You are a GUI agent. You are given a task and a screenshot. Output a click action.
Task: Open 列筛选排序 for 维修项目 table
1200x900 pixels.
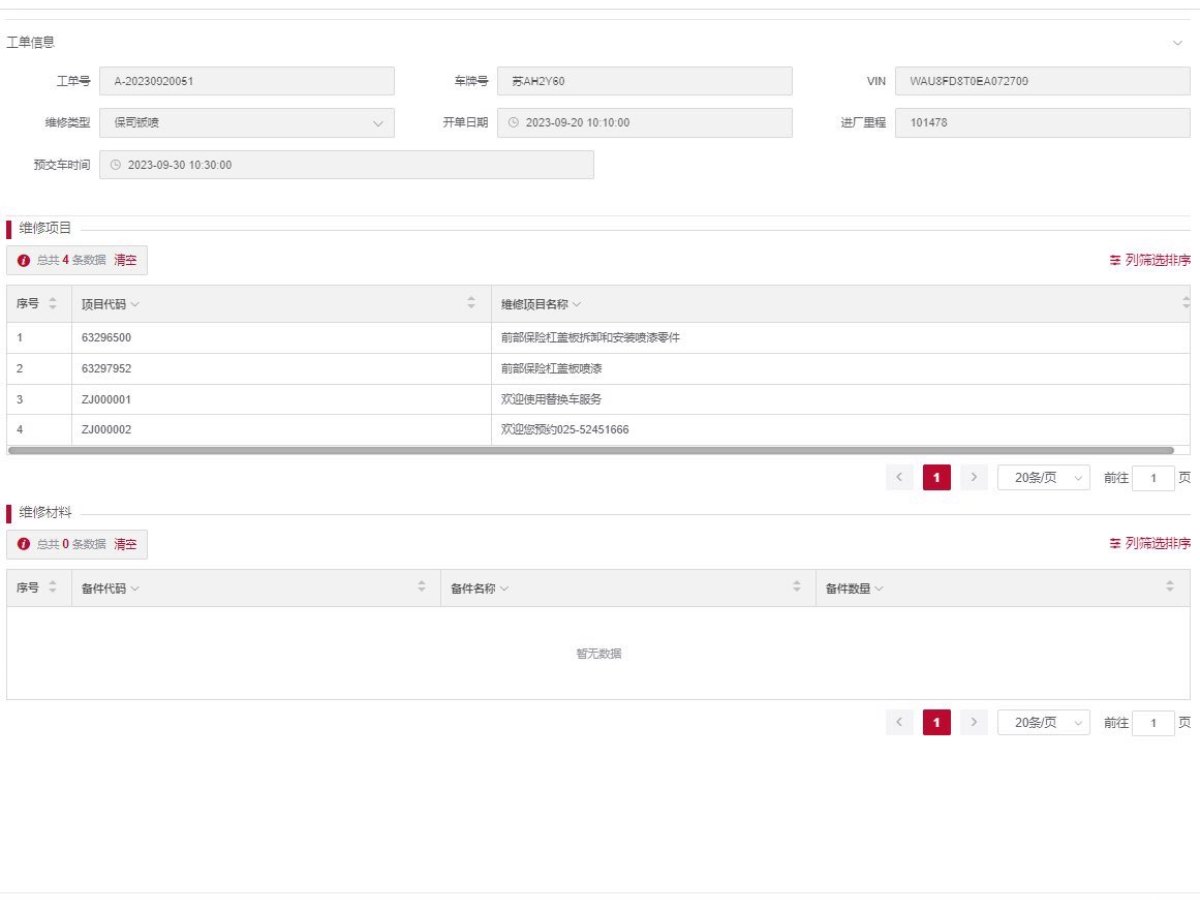pyautogui.click(x=1149, y=260)
